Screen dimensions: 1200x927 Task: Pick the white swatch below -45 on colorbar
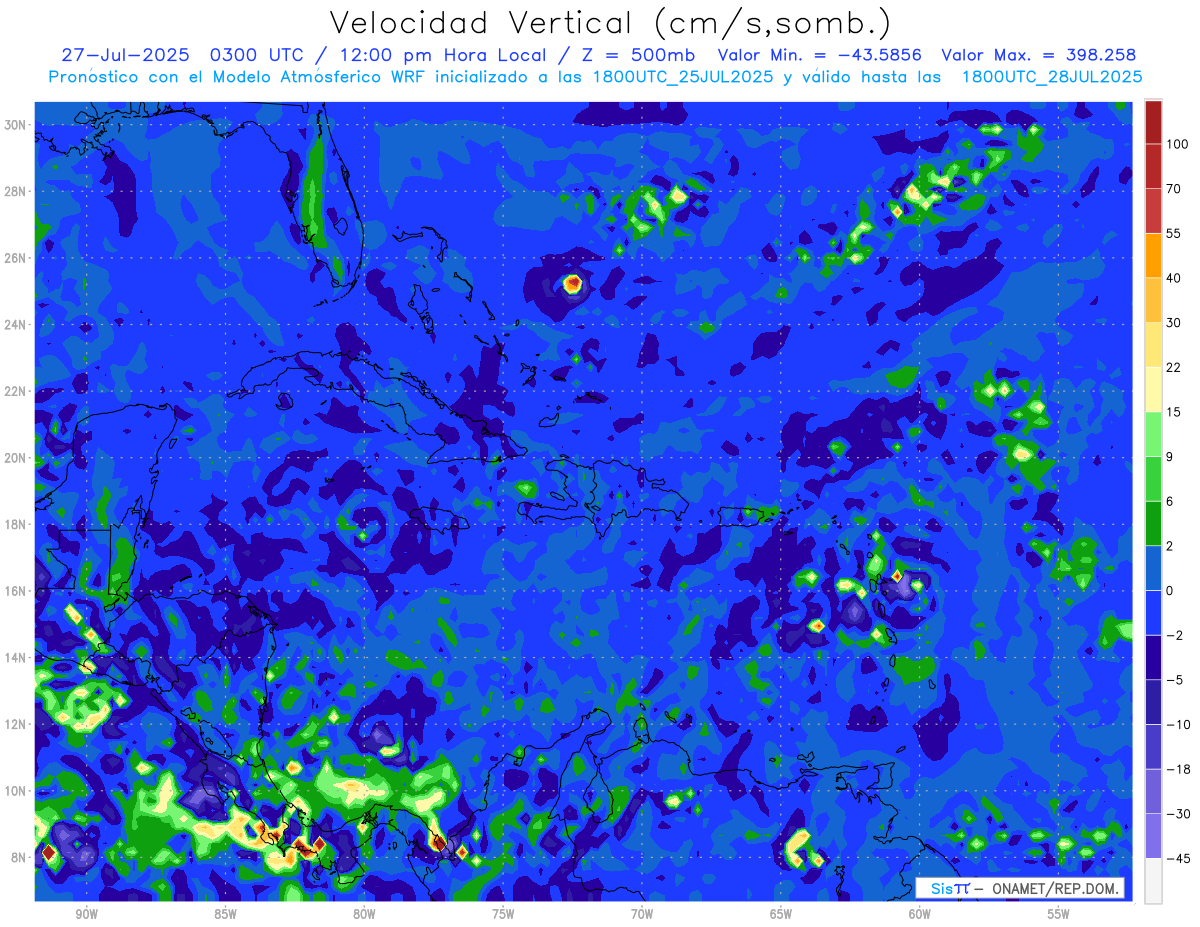1153,880
